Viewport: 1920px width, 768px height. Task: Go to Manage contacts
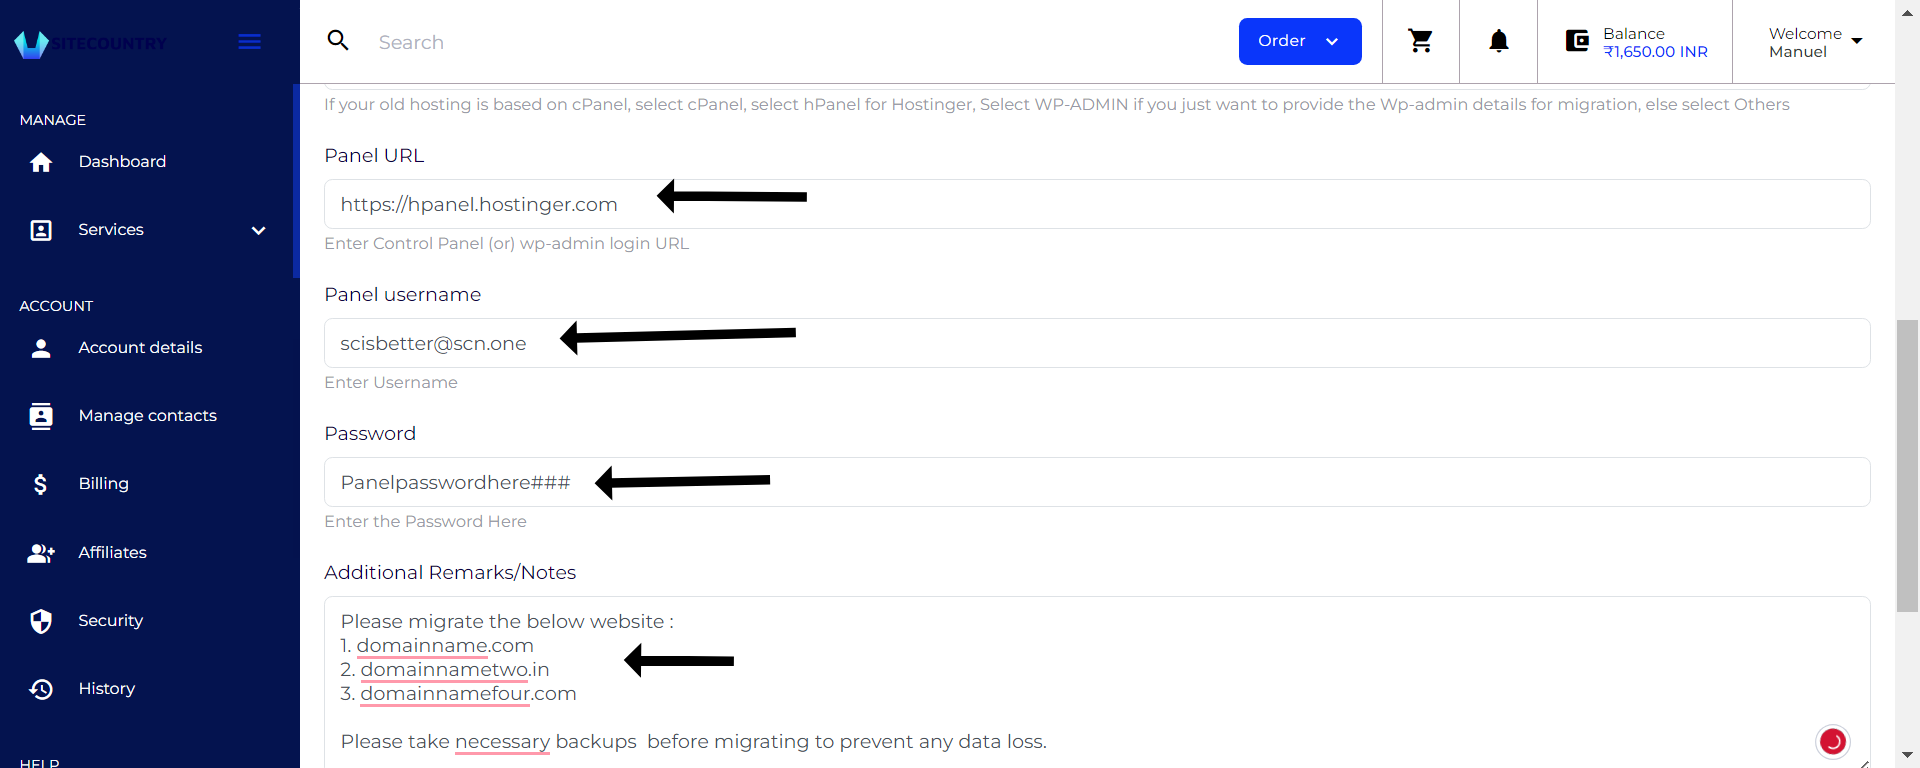pos(148,416)
